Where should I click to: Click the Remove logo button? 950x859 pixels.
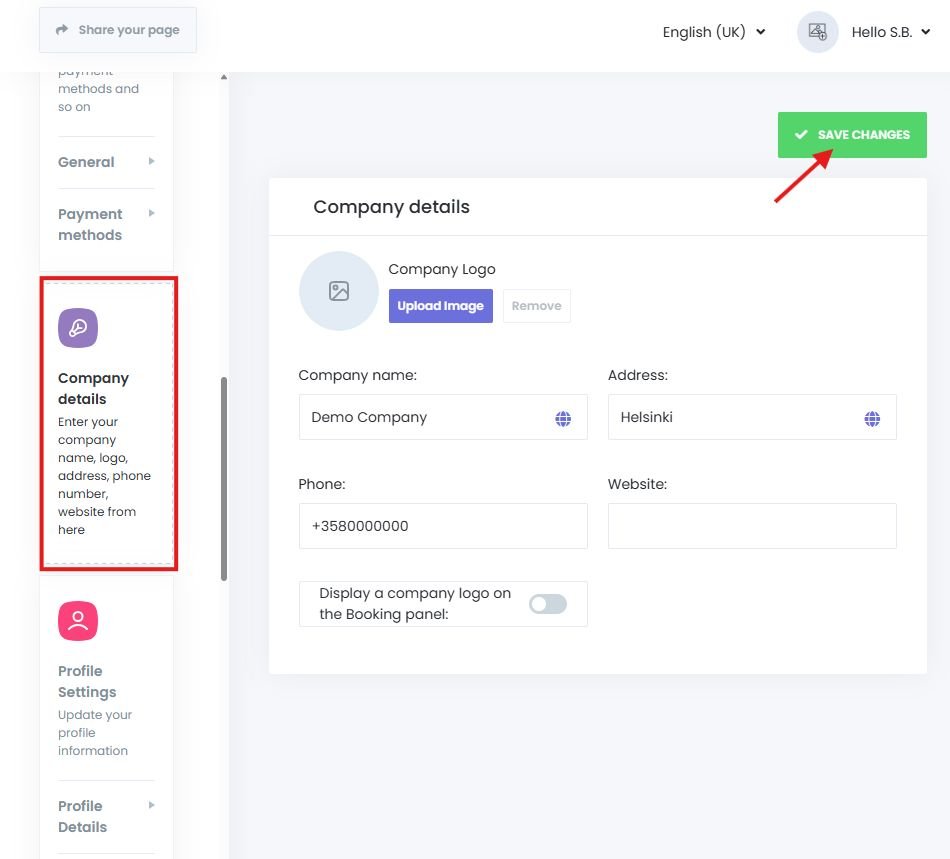(536, 306)
